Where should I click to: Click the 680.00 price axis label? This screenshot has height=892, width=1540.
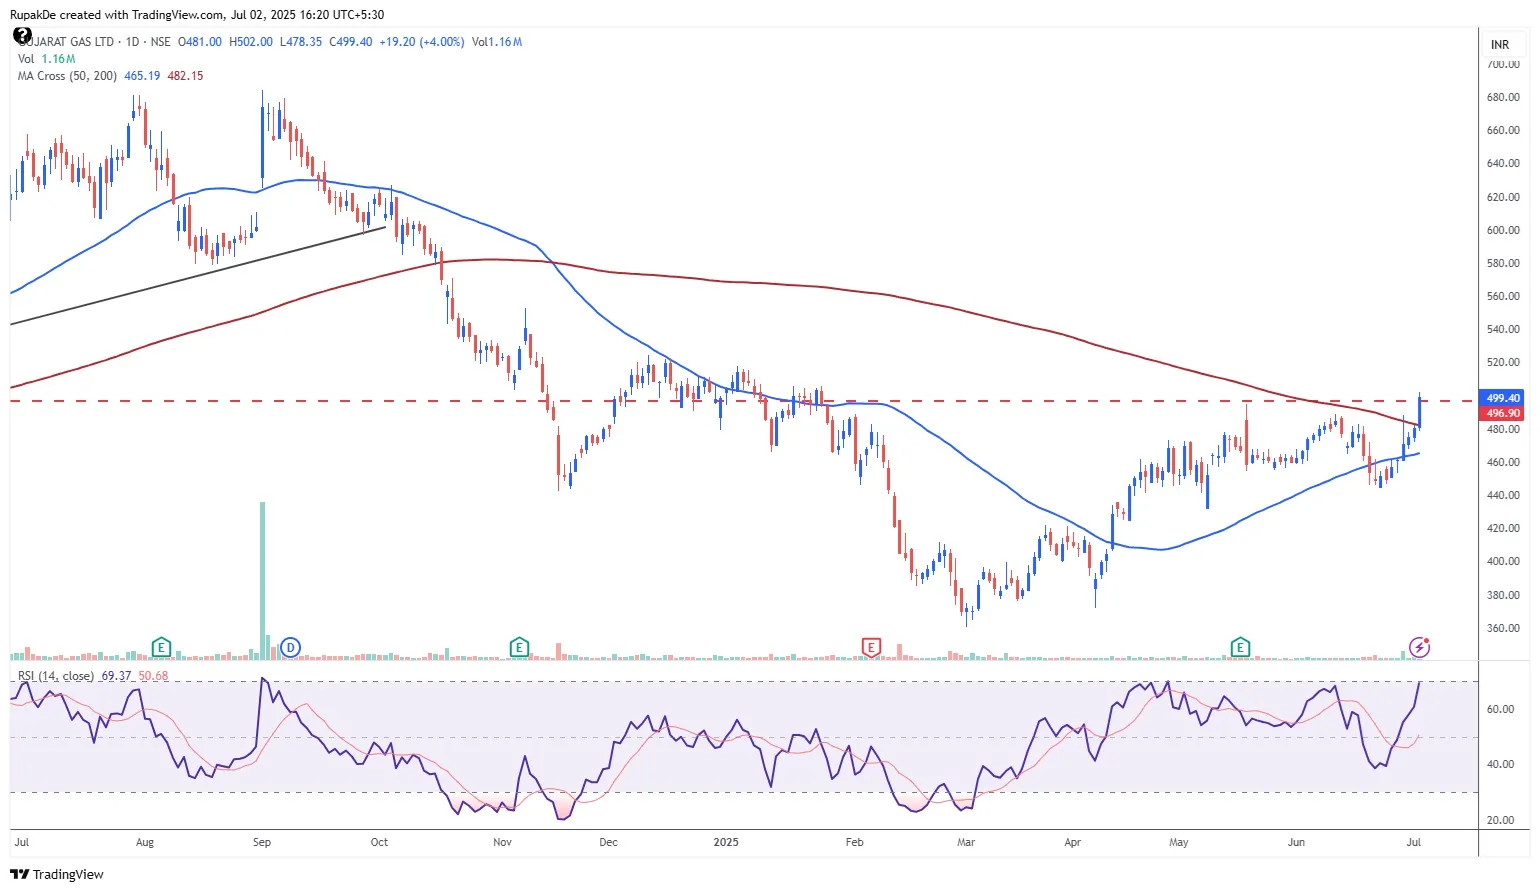click(1503, 98)
